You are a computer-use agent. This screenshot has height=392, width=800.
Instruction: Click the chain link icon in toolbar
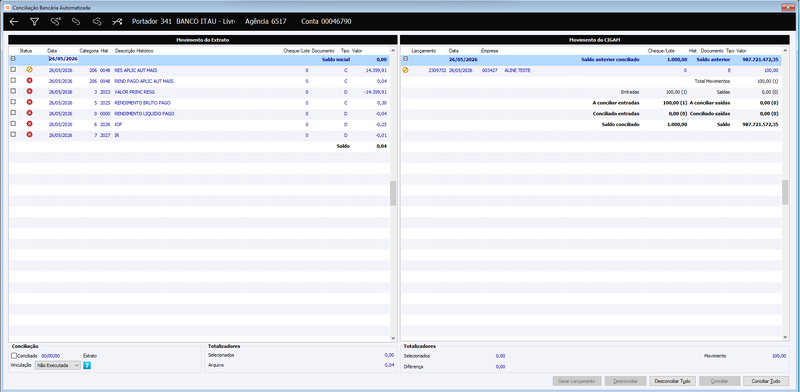pyautogui.click(x=76, y=21)
